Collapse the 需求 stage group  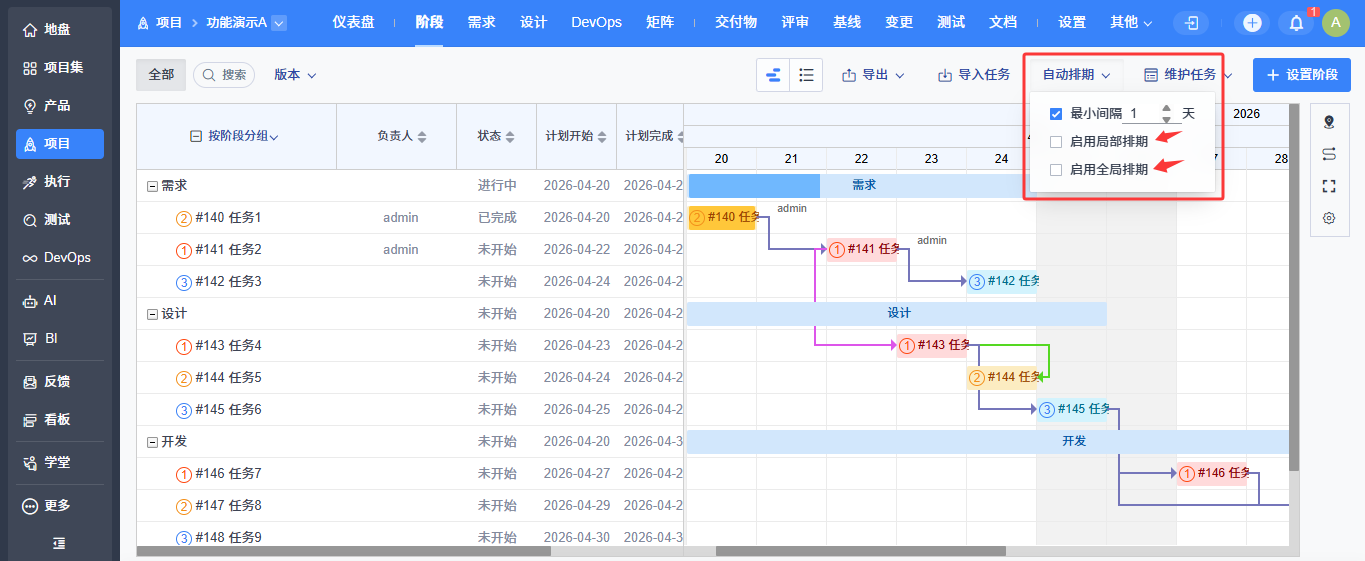(152, 186)
